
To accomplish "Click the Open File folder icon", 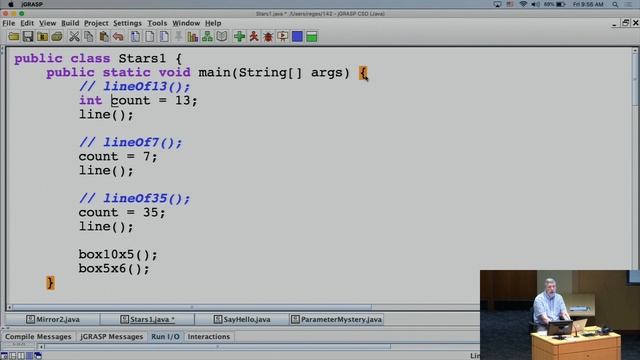I will [13, 37].
